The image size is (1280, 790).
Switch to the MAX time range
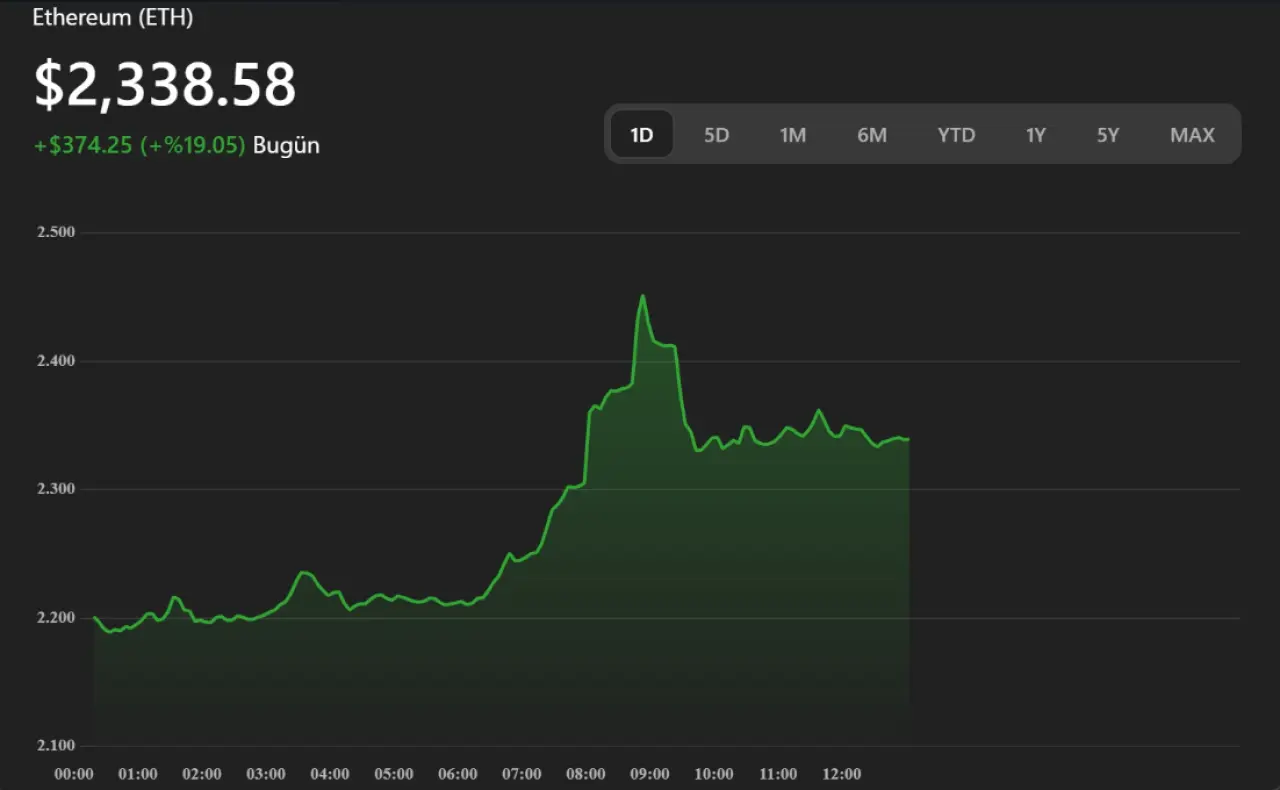click(x=1192, y=134)
